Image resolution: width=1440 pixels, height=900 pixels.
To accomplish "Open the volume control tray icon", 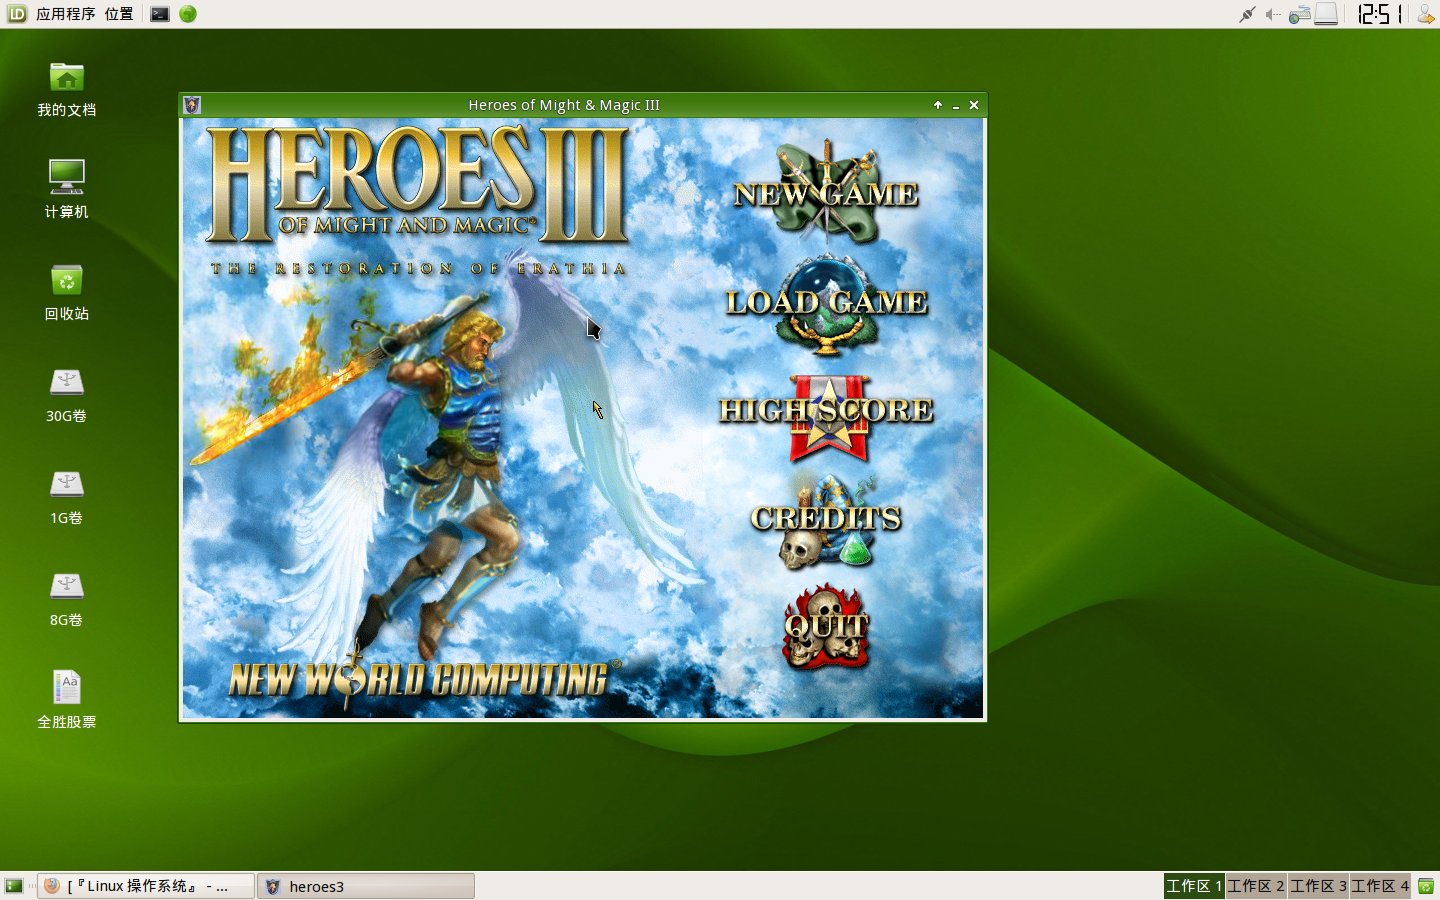I will [x=1272, y=14].
